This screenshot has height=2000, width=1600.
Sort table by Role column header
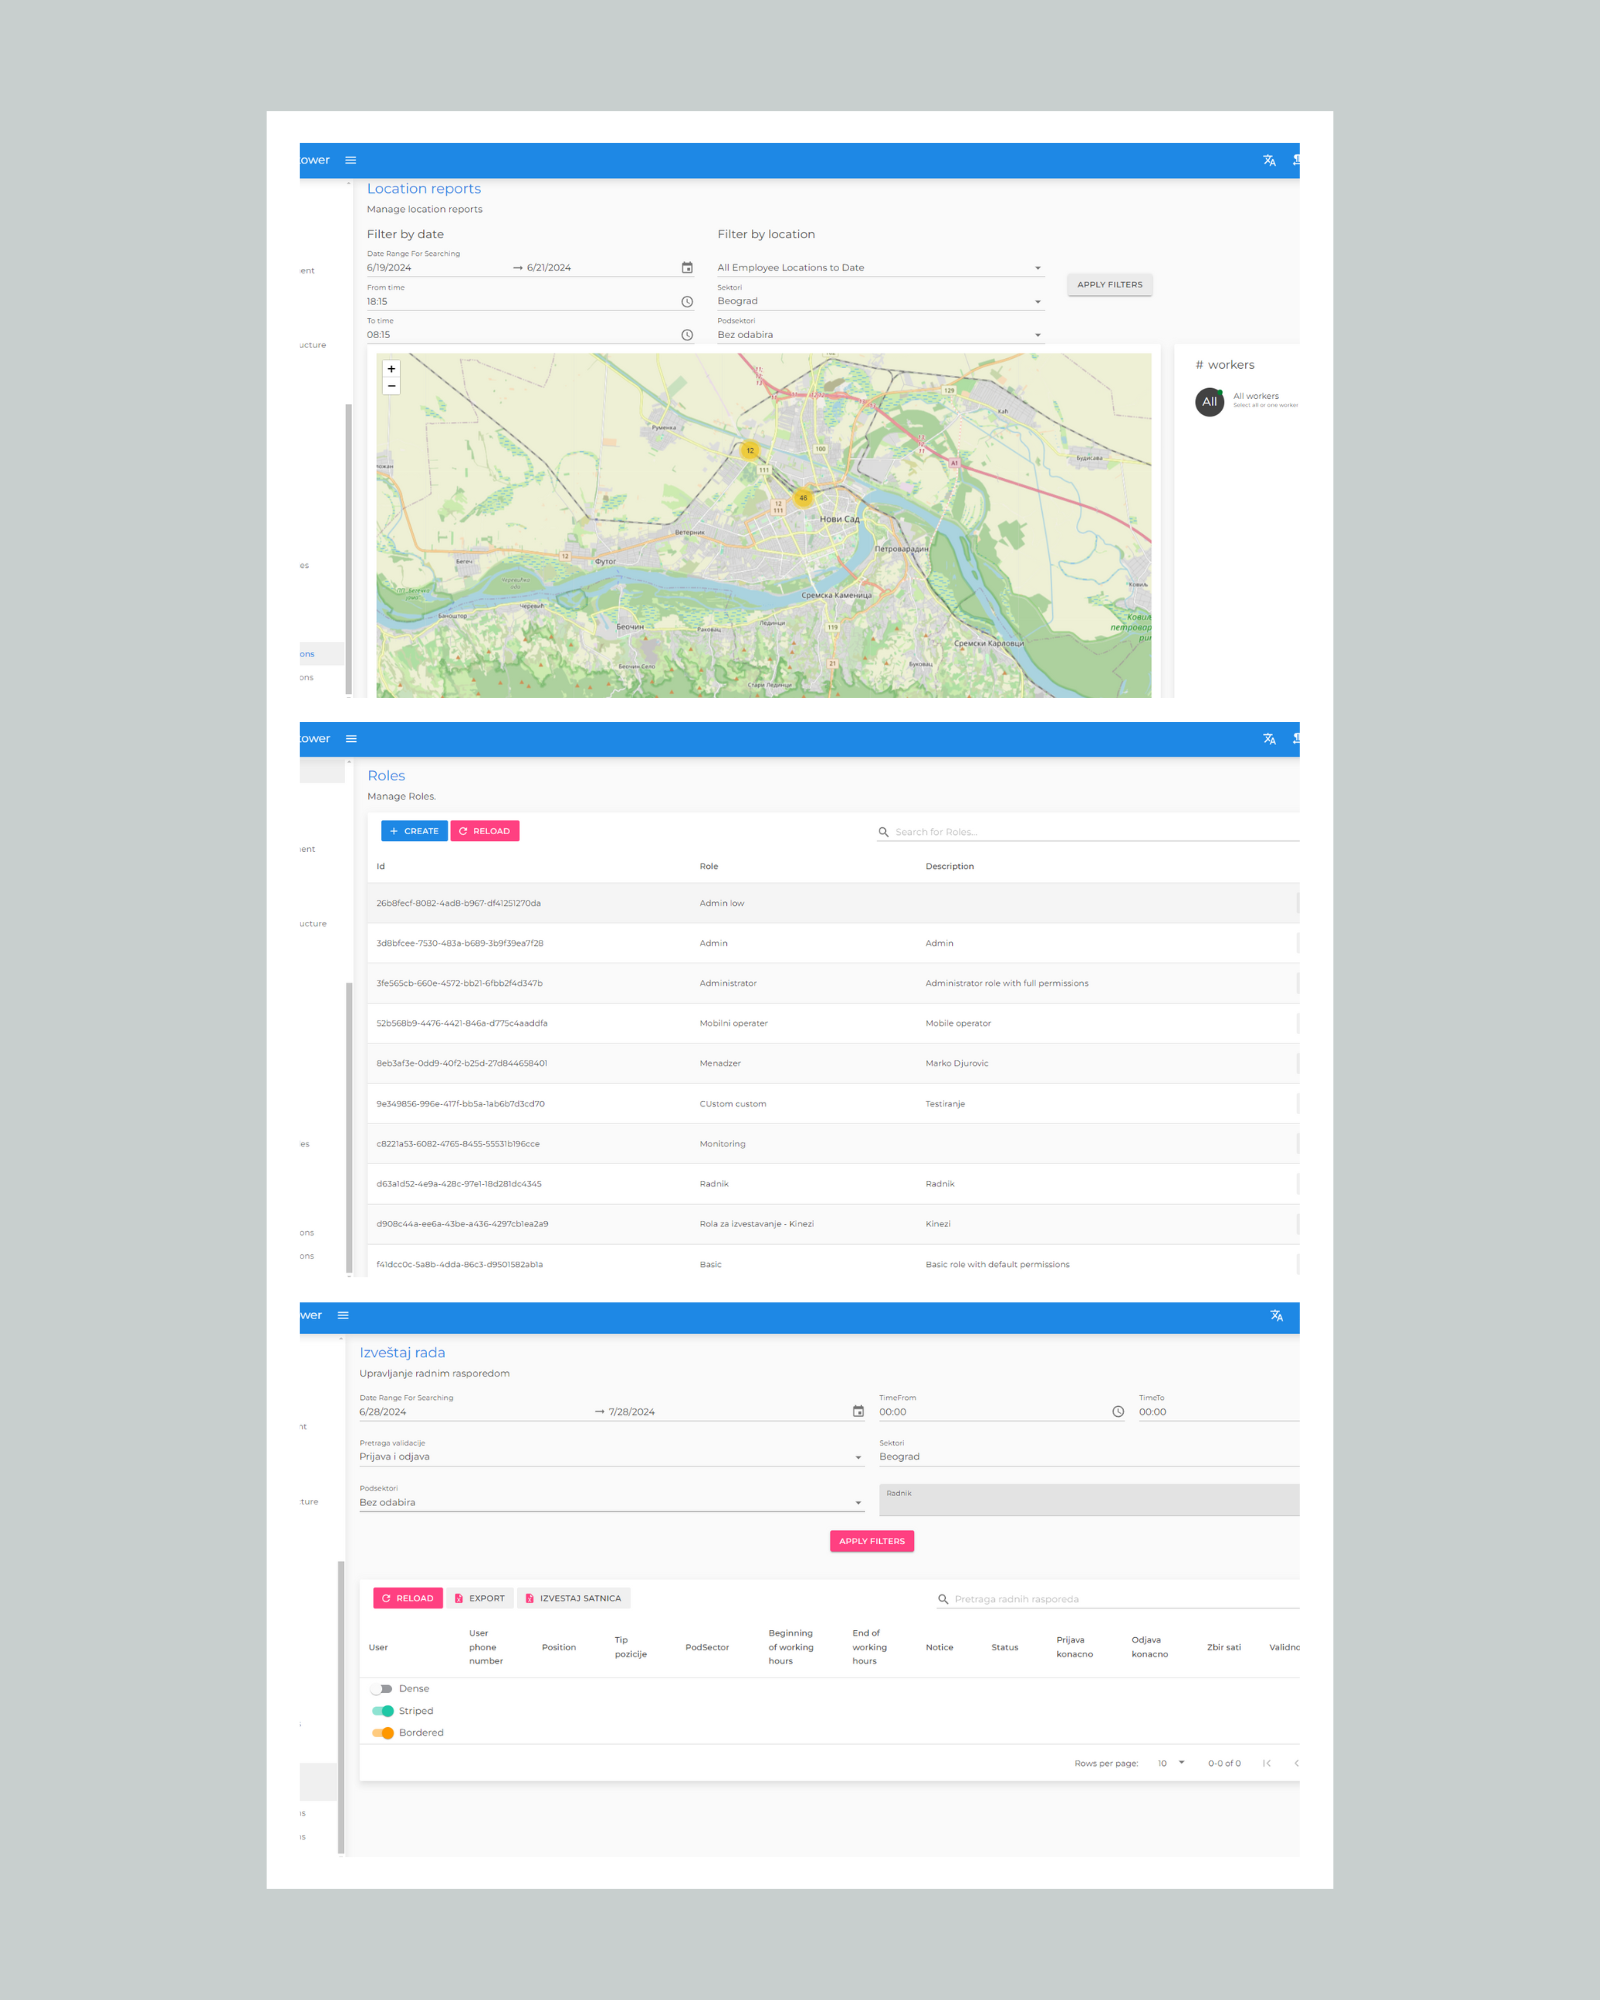point(709,867)
